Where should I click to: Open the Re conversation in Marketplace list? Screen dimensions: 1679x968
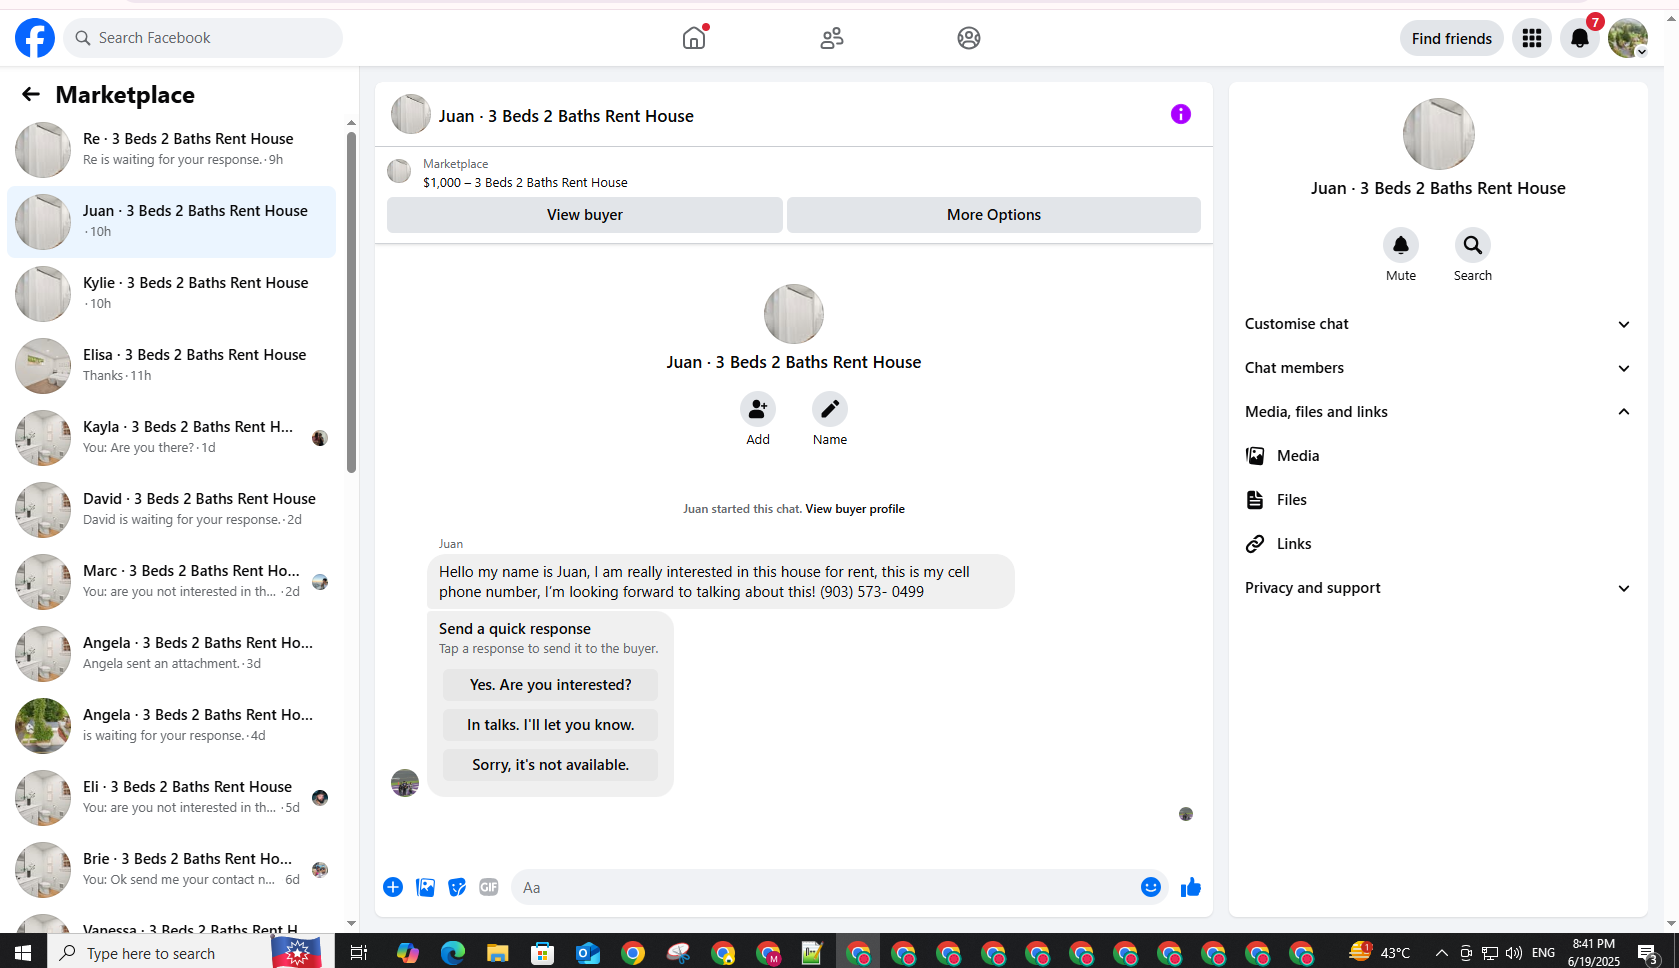click(172, 150)
